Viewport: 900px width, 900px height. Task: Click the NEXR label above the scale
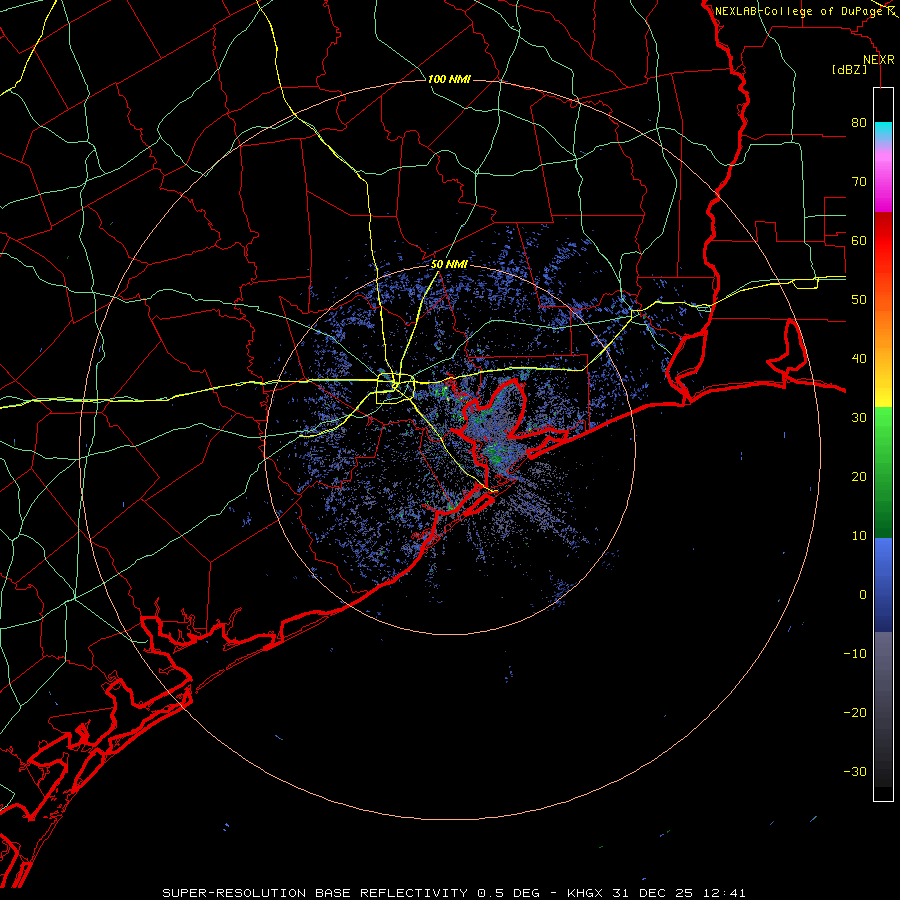coord(878,60)
